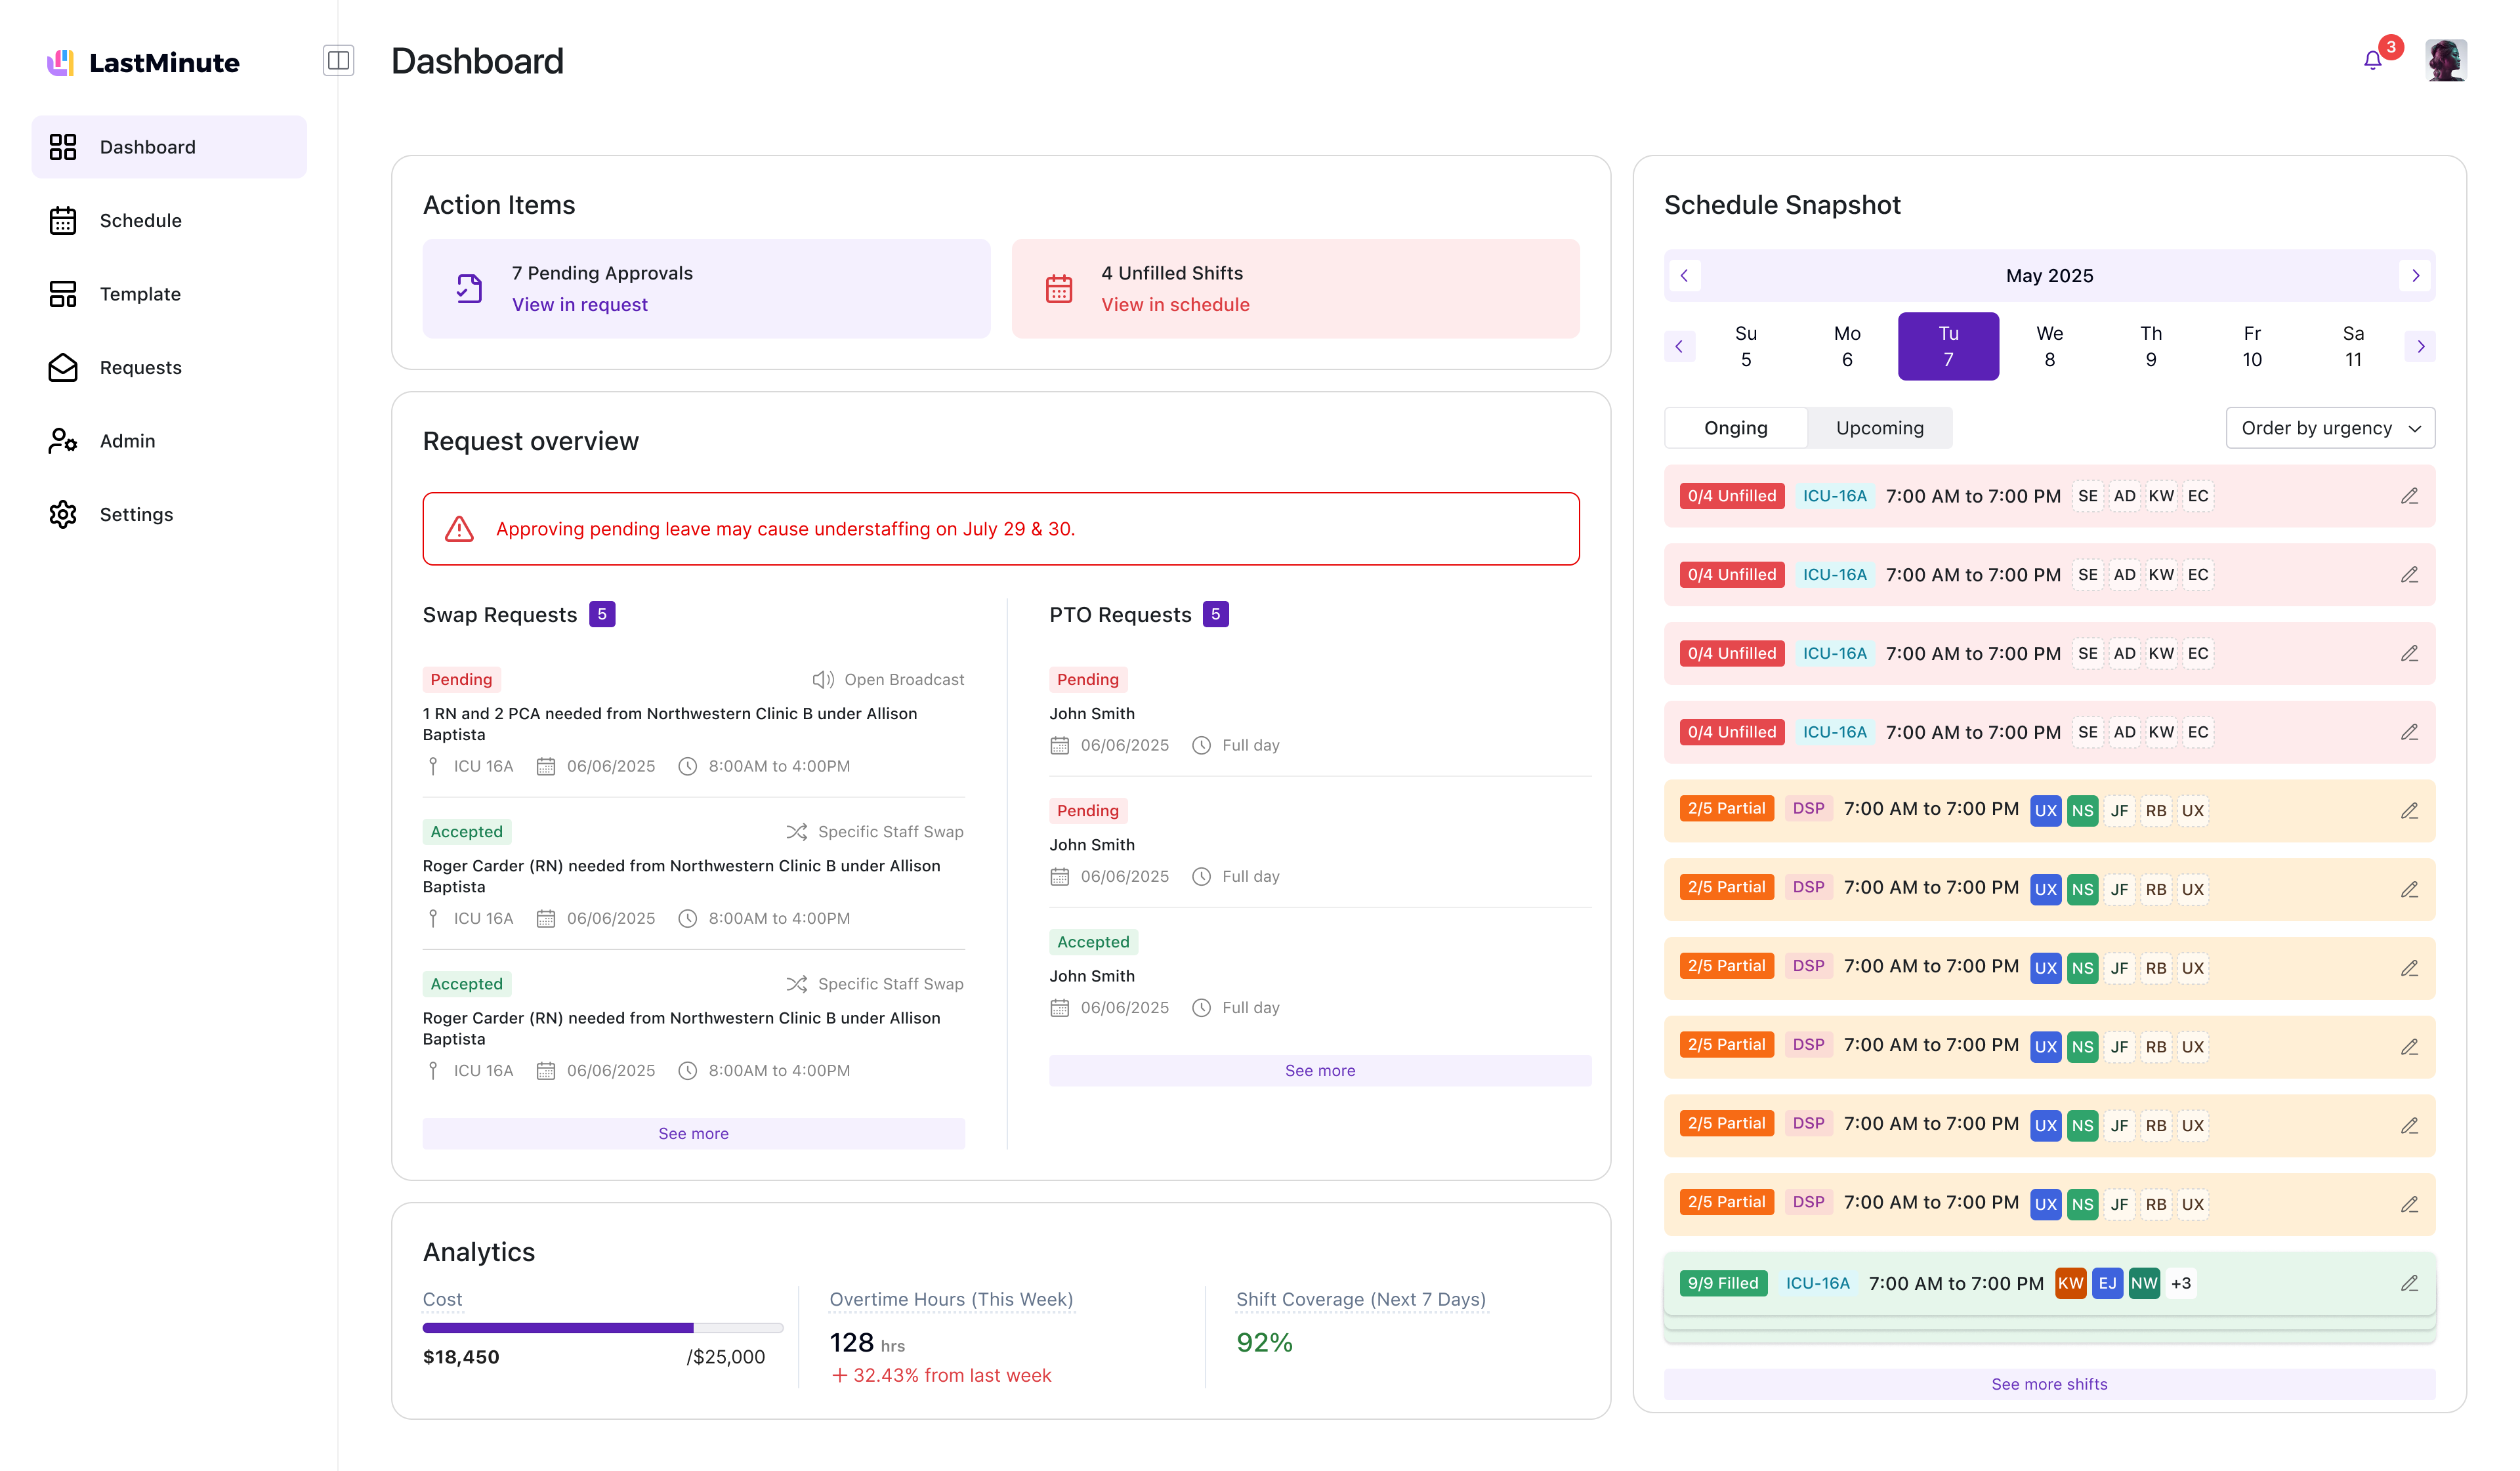
Task: Open the notification bell with 3 alerts
Action: [x=2372, y=60]
